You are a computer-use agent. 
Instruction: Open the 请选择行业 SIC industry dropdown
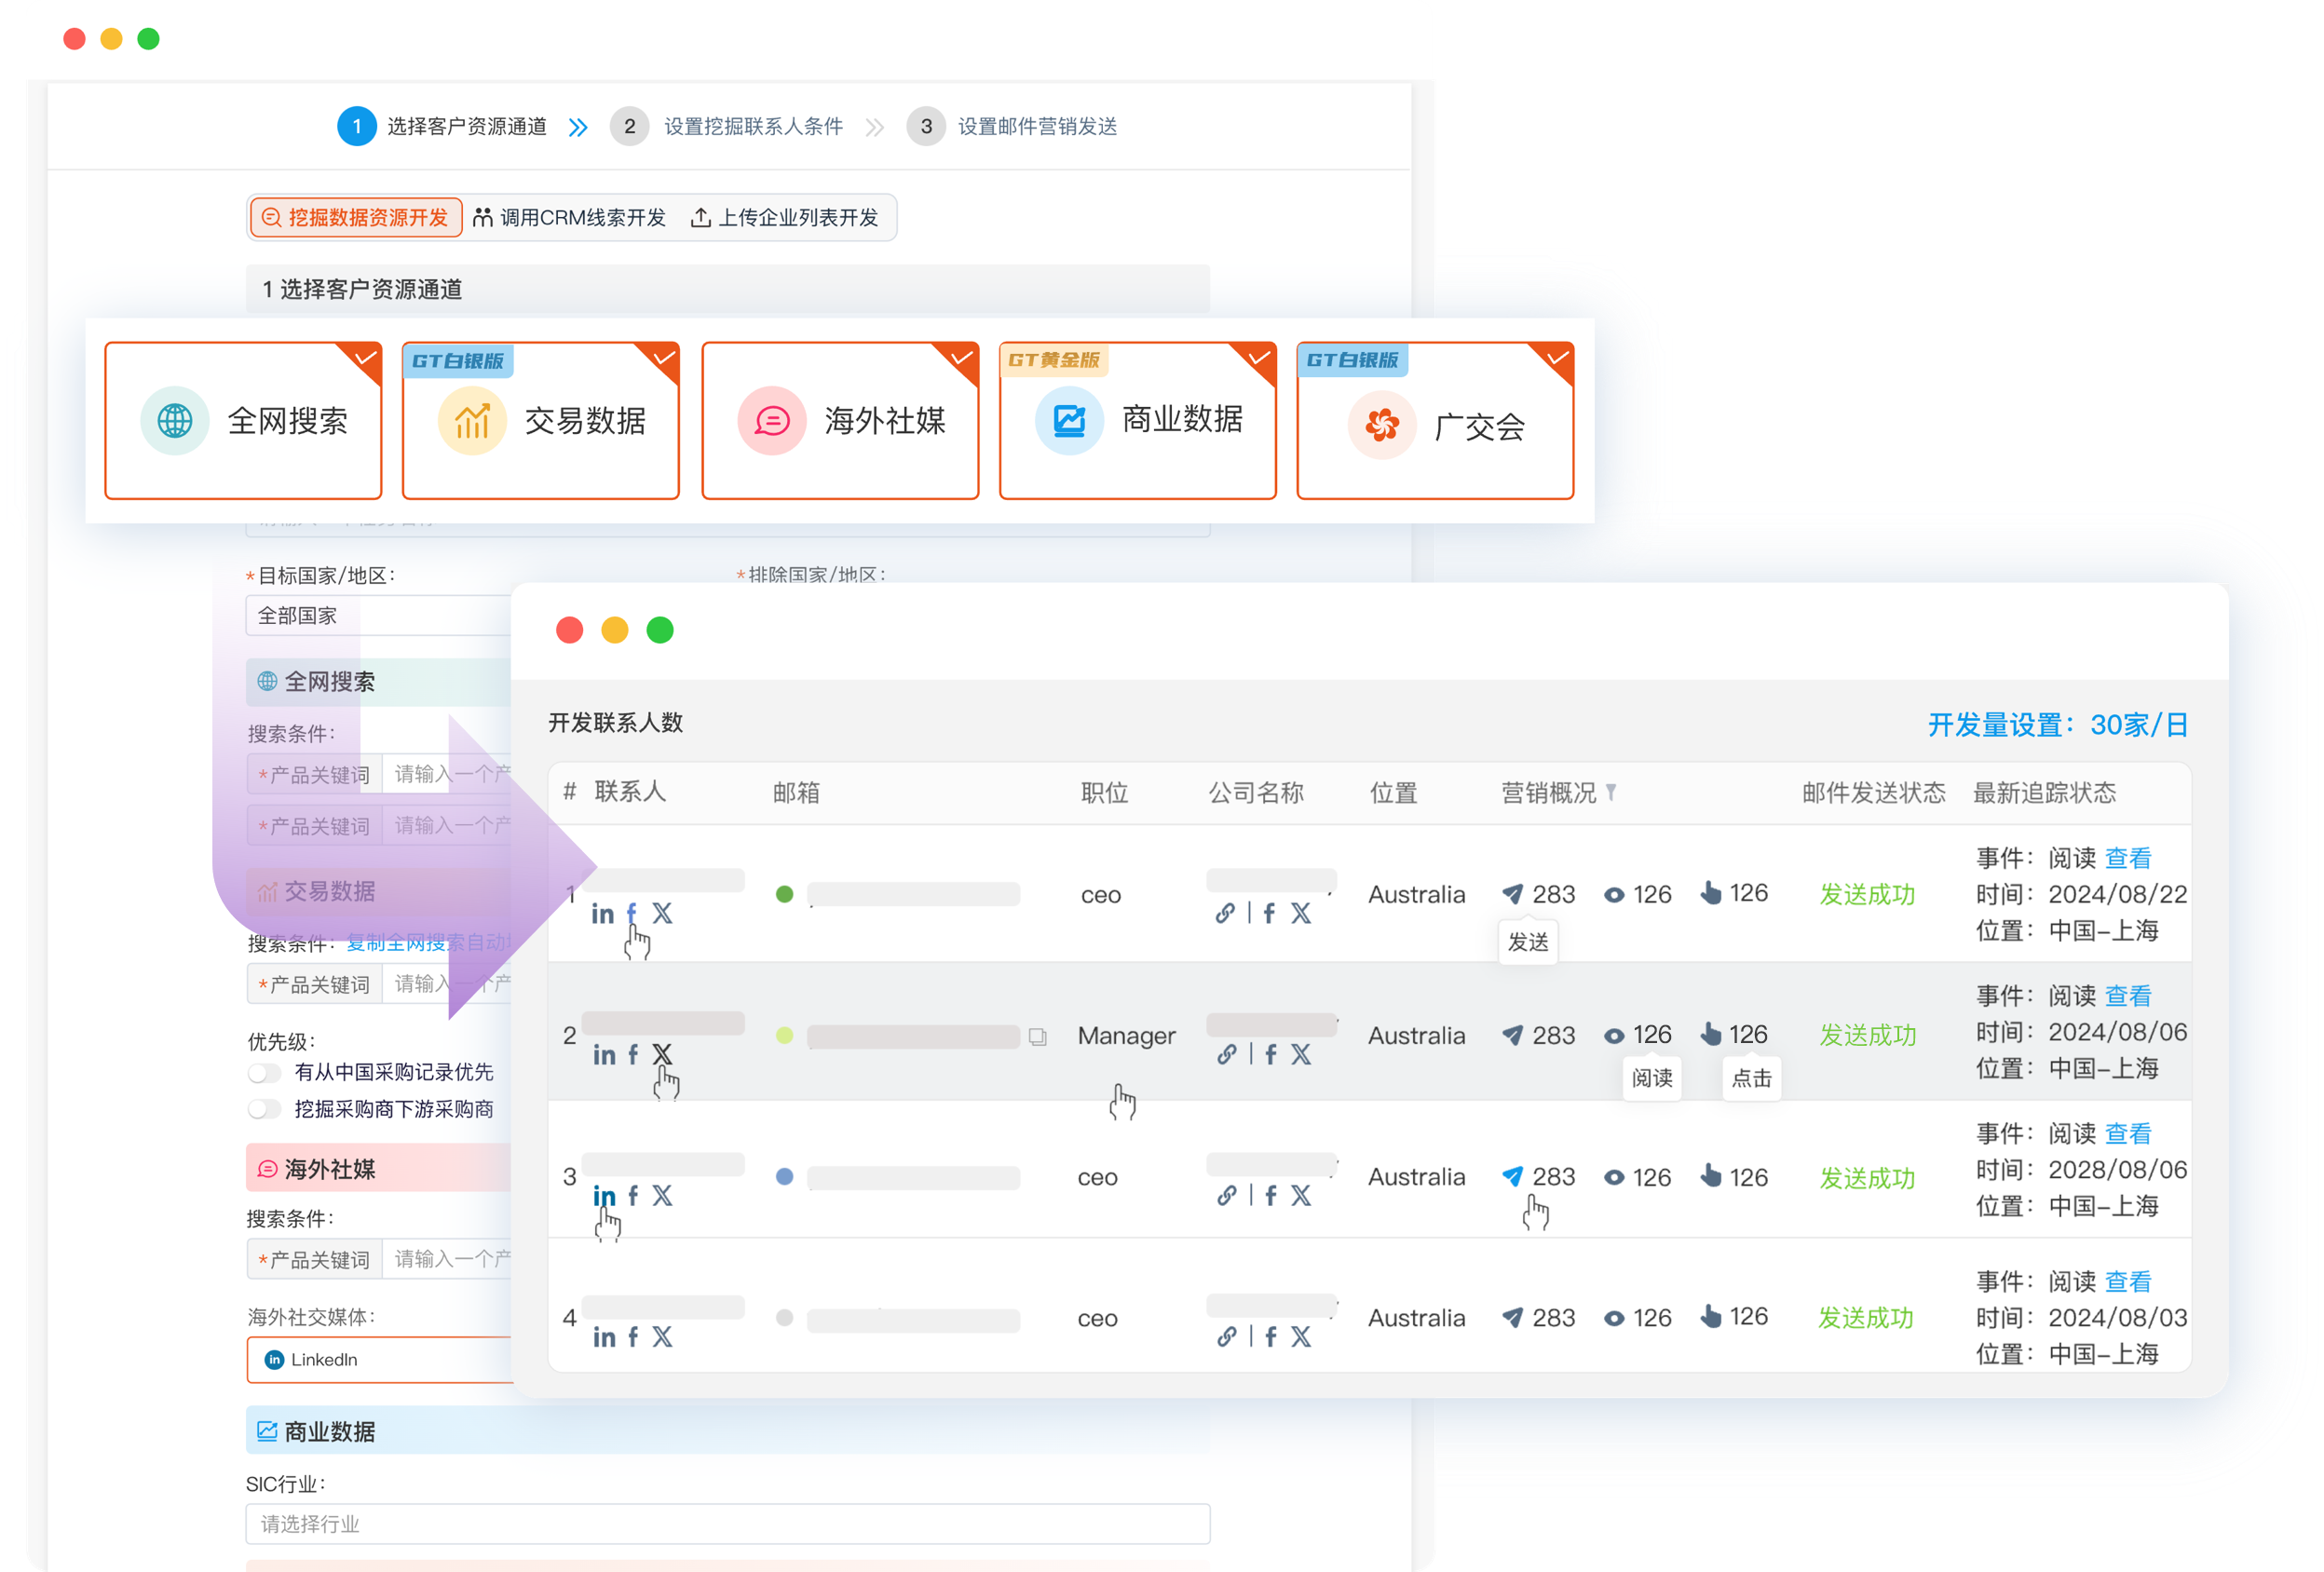728,1524
